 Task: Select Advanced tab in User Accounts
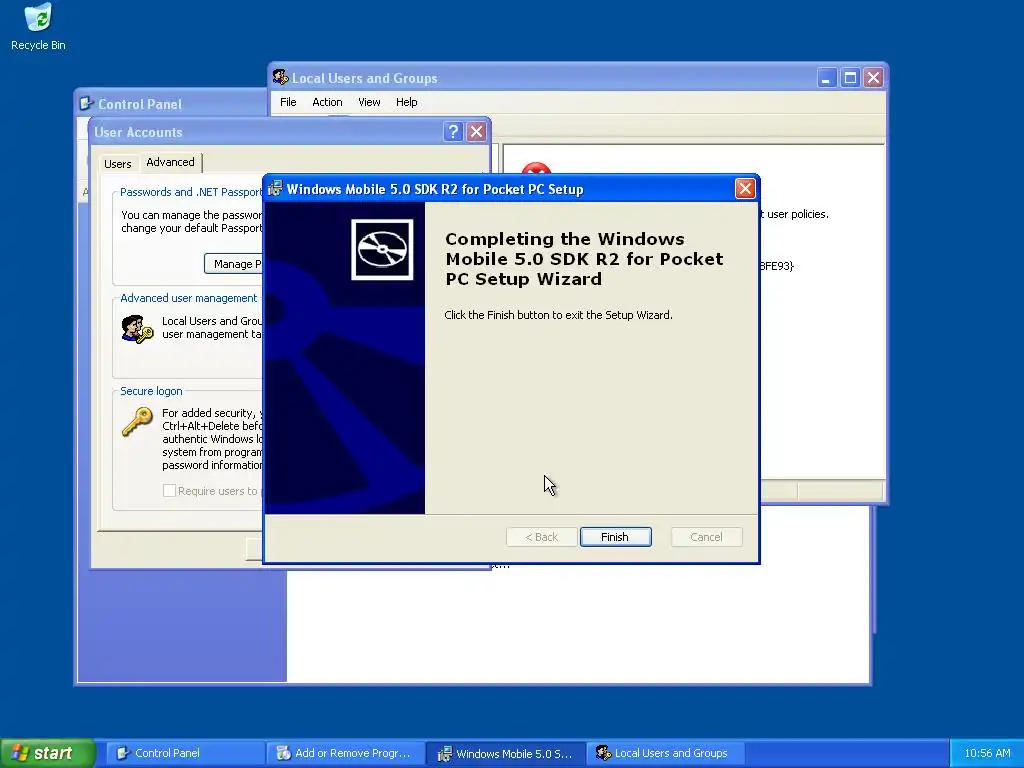(170, 162)
